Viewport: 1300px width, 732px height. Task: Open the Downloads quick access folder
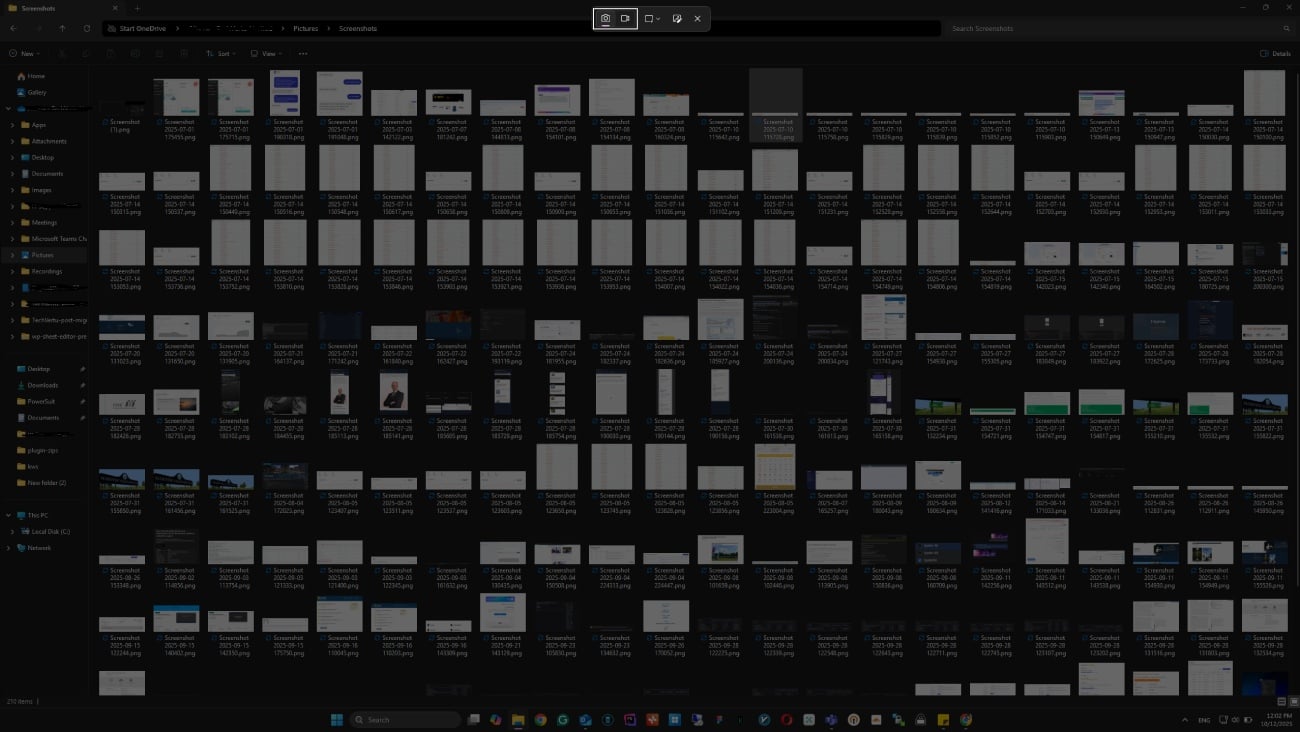[x=43, y=385]
